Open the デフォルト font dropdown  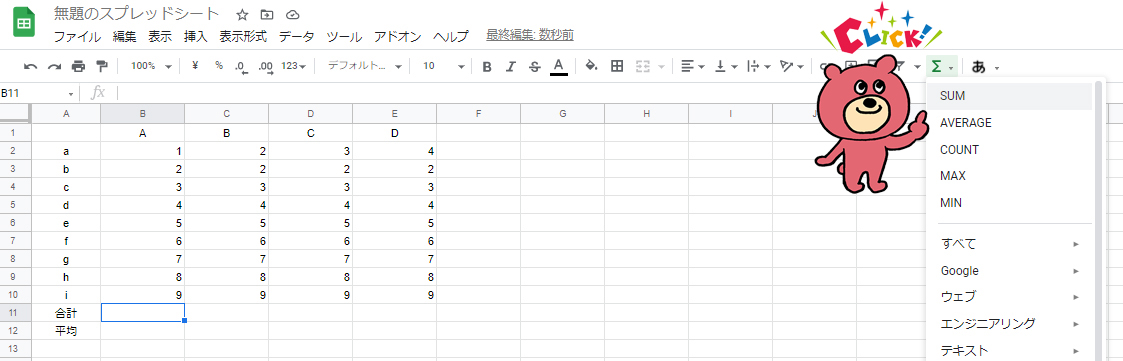365,66
